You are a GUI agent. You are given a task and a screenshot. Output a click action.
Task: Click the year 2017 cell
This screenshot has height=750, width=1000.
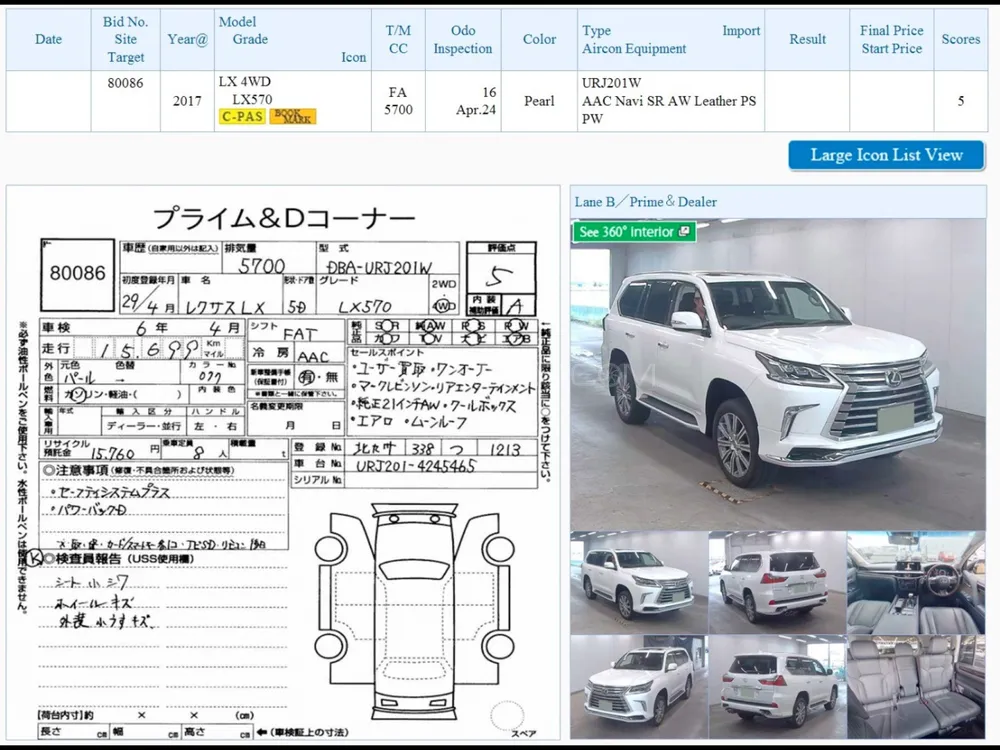[x=188, y=101]
